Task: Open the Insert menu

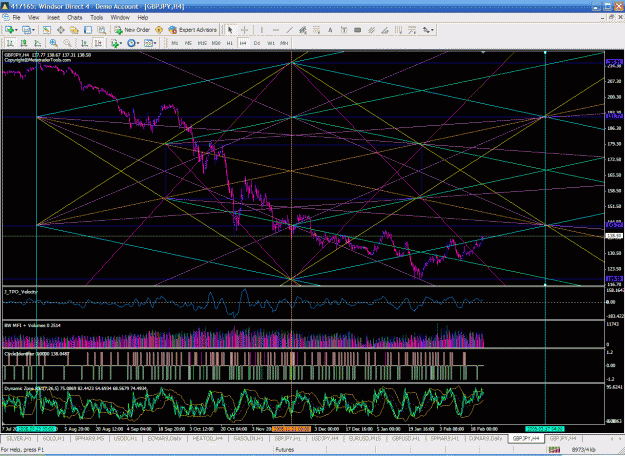Action: (53, 18)
